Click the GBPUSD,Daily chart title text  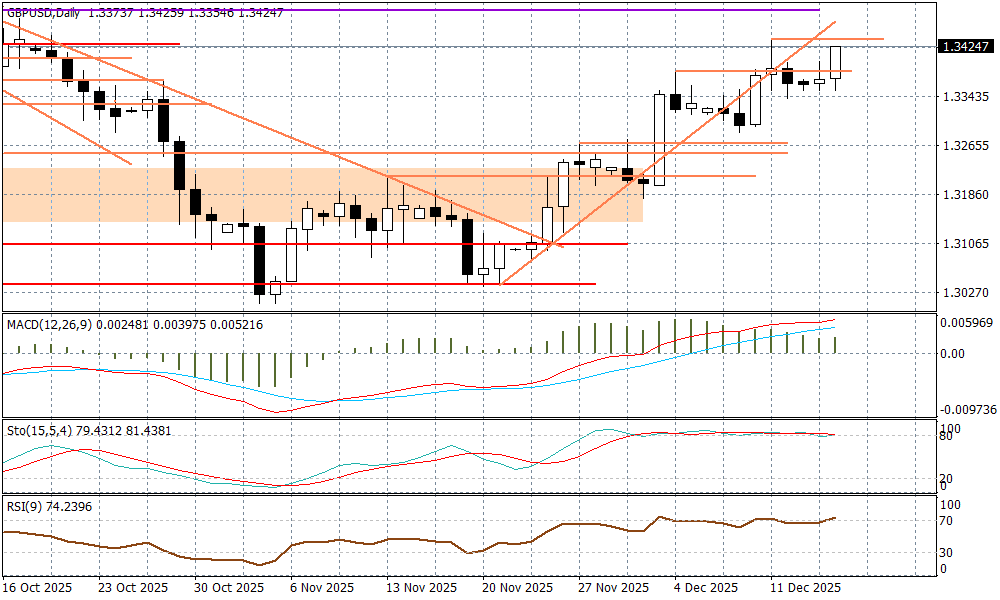(x=43, y=13)
